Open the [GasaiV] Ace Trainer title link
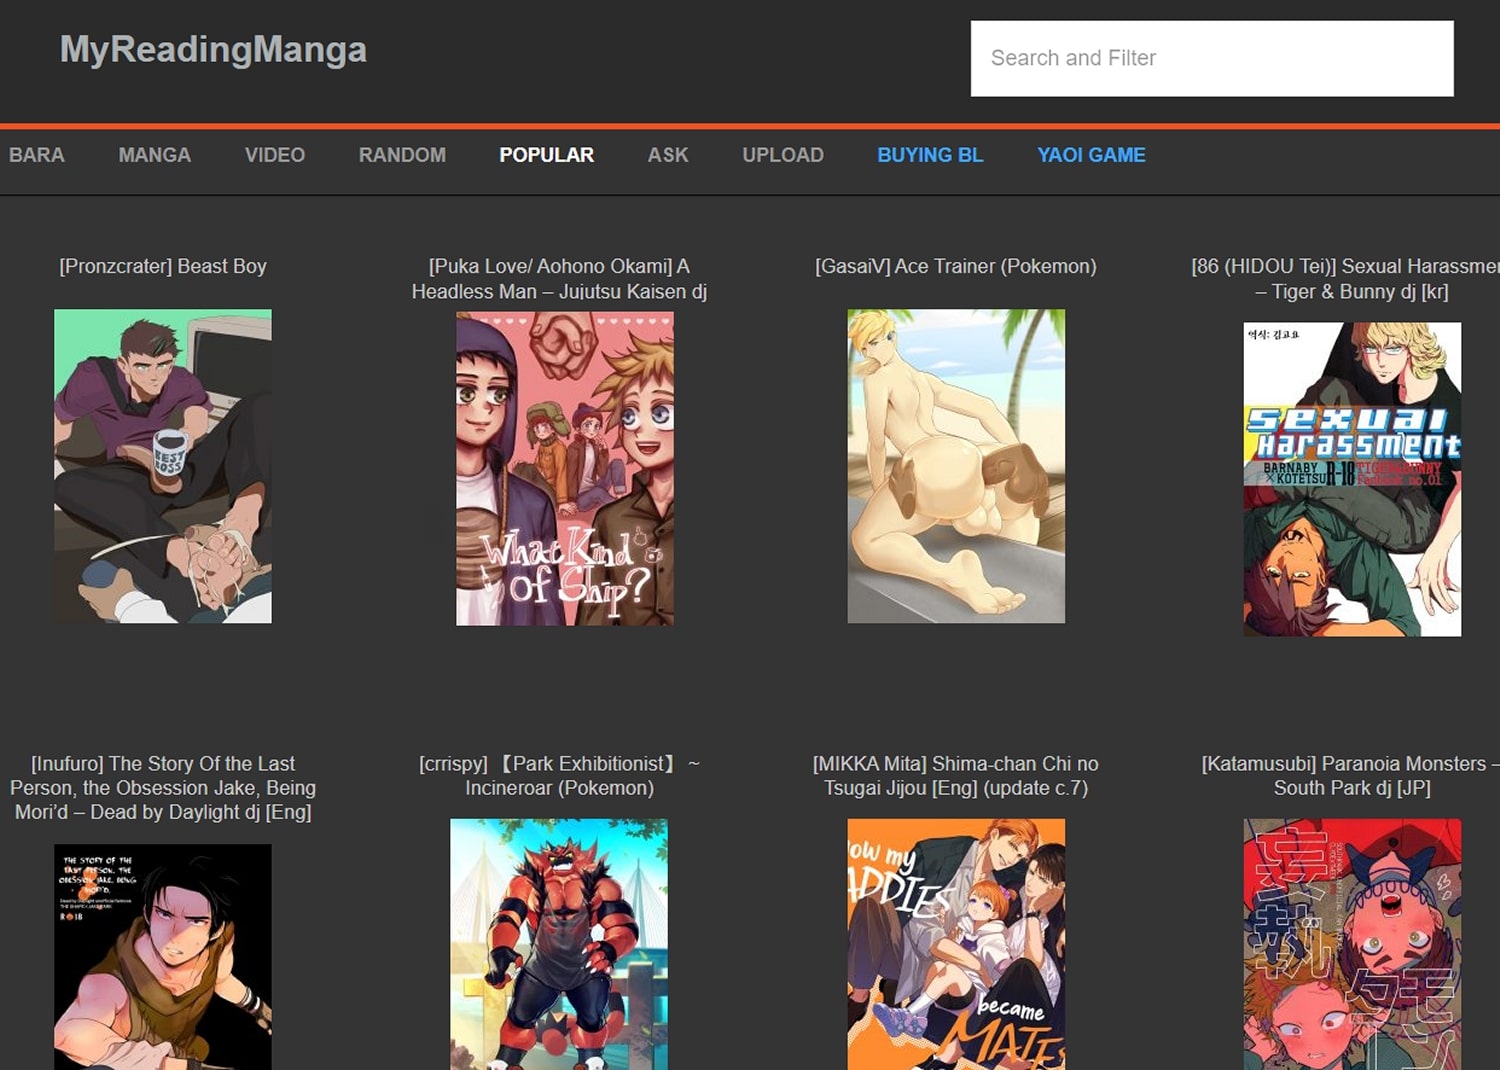Screen dimensions: 1500x1070 click(x=956, y=266)
